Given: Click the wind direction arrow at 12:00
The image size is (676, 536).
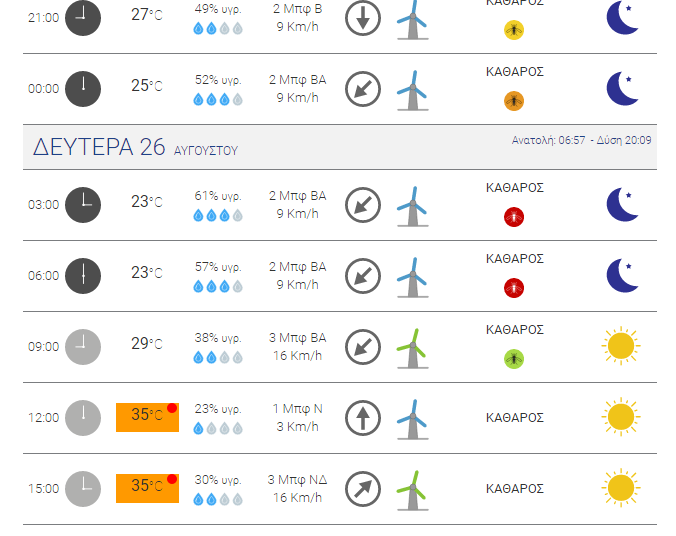Looking at the screenshot, I should (x=363, y=418).
